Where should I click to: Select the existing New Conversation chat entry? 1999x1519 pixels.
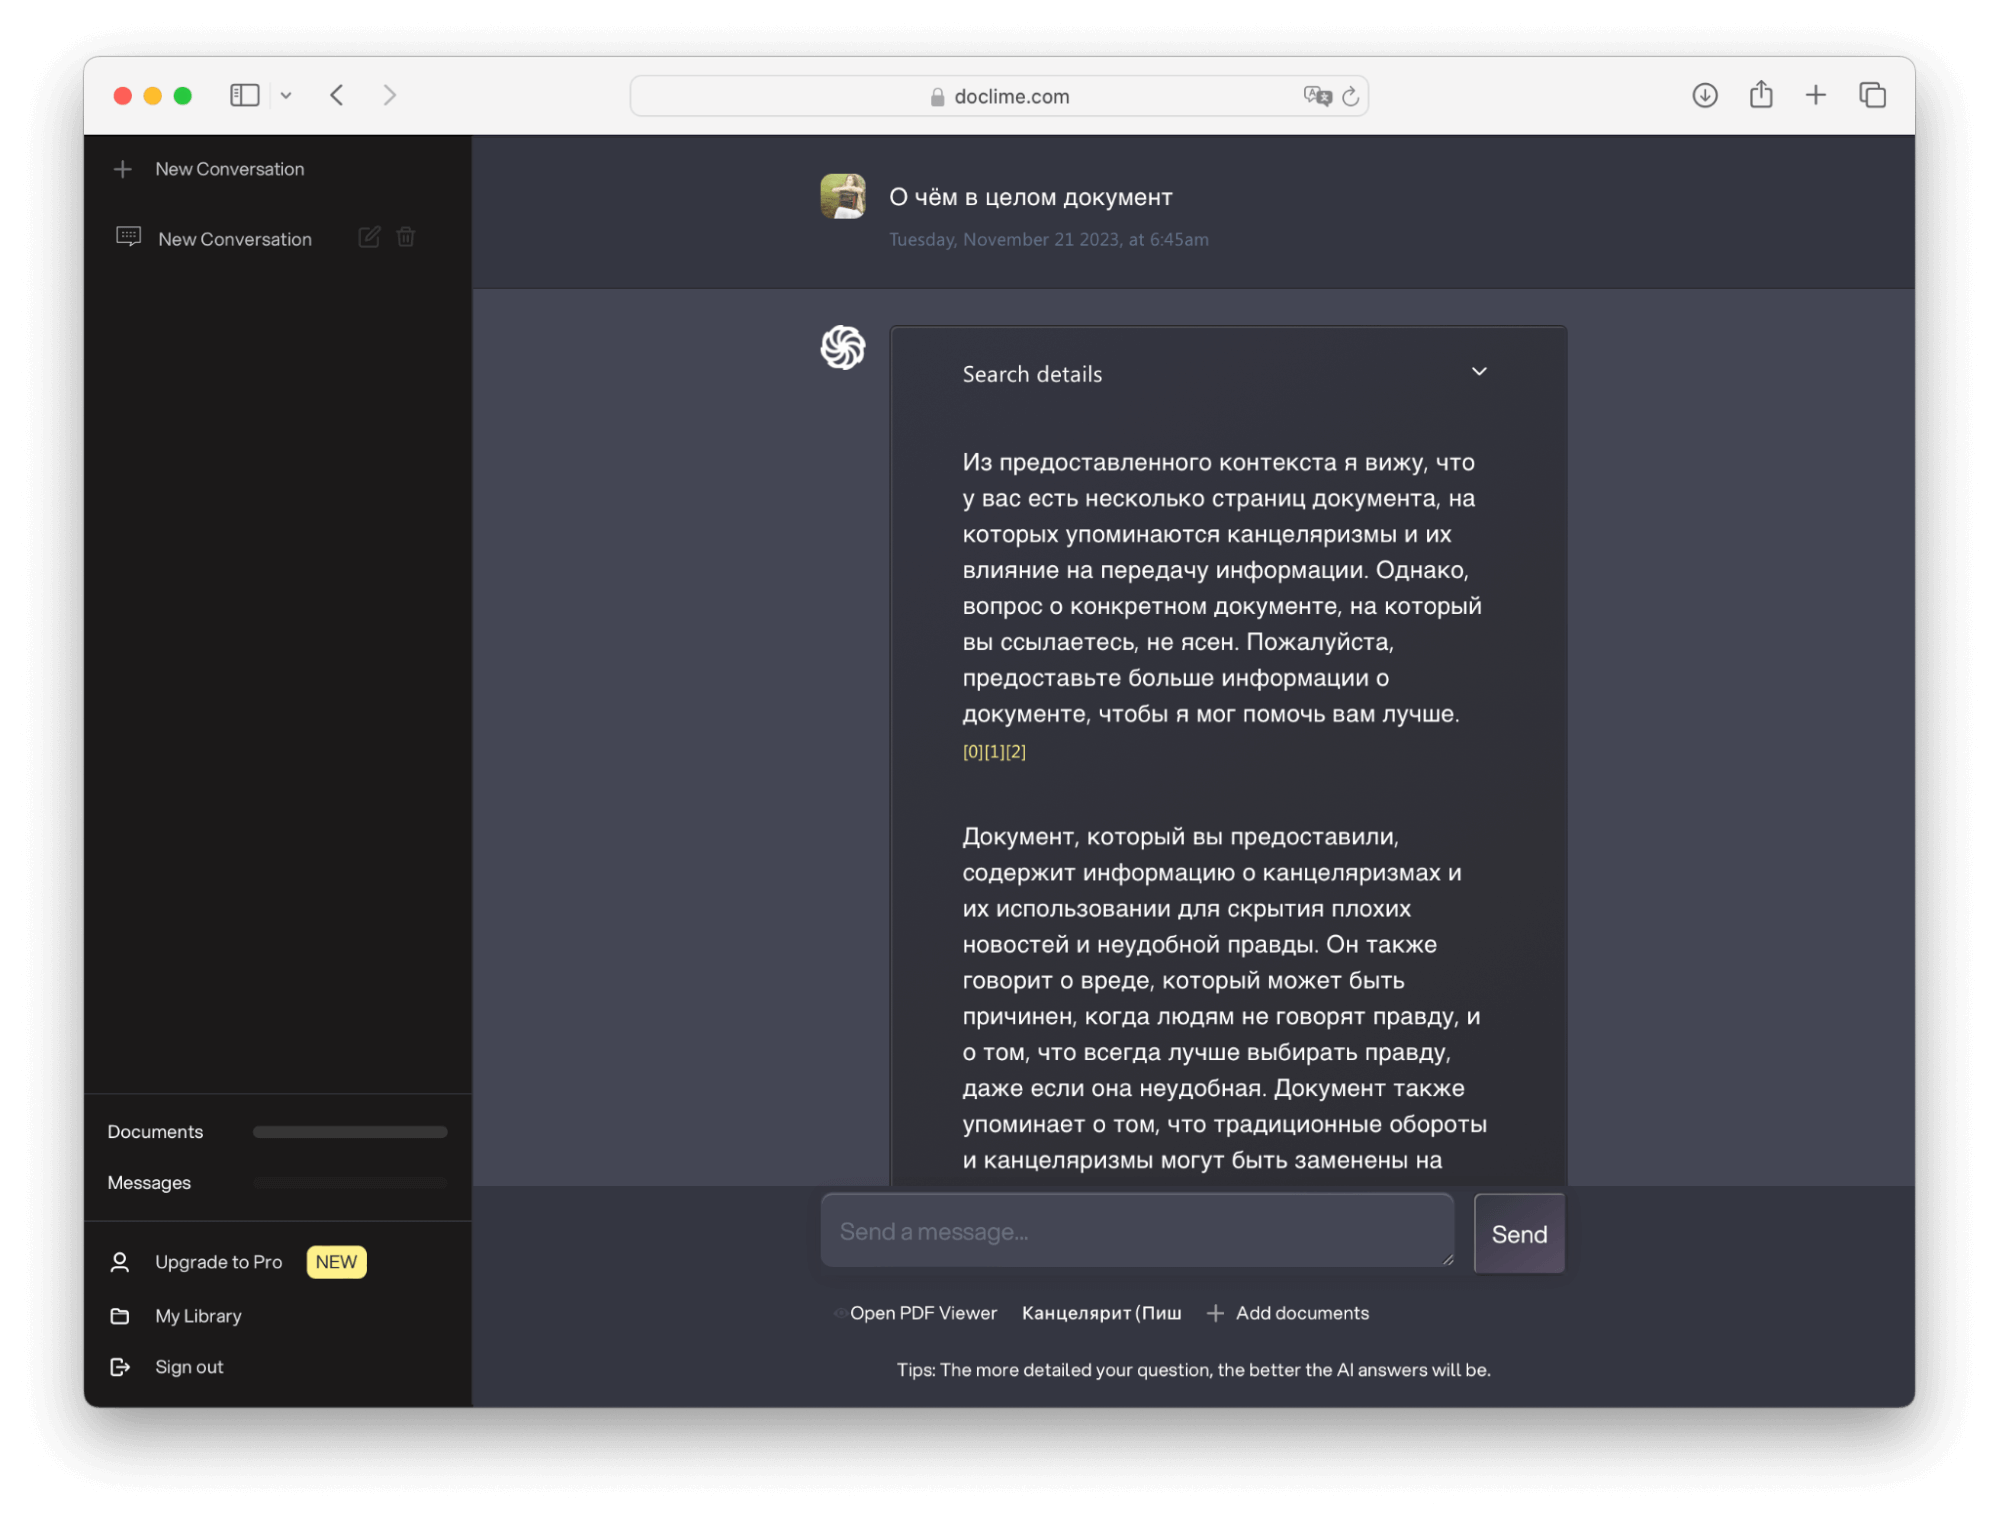pos(235,239)
